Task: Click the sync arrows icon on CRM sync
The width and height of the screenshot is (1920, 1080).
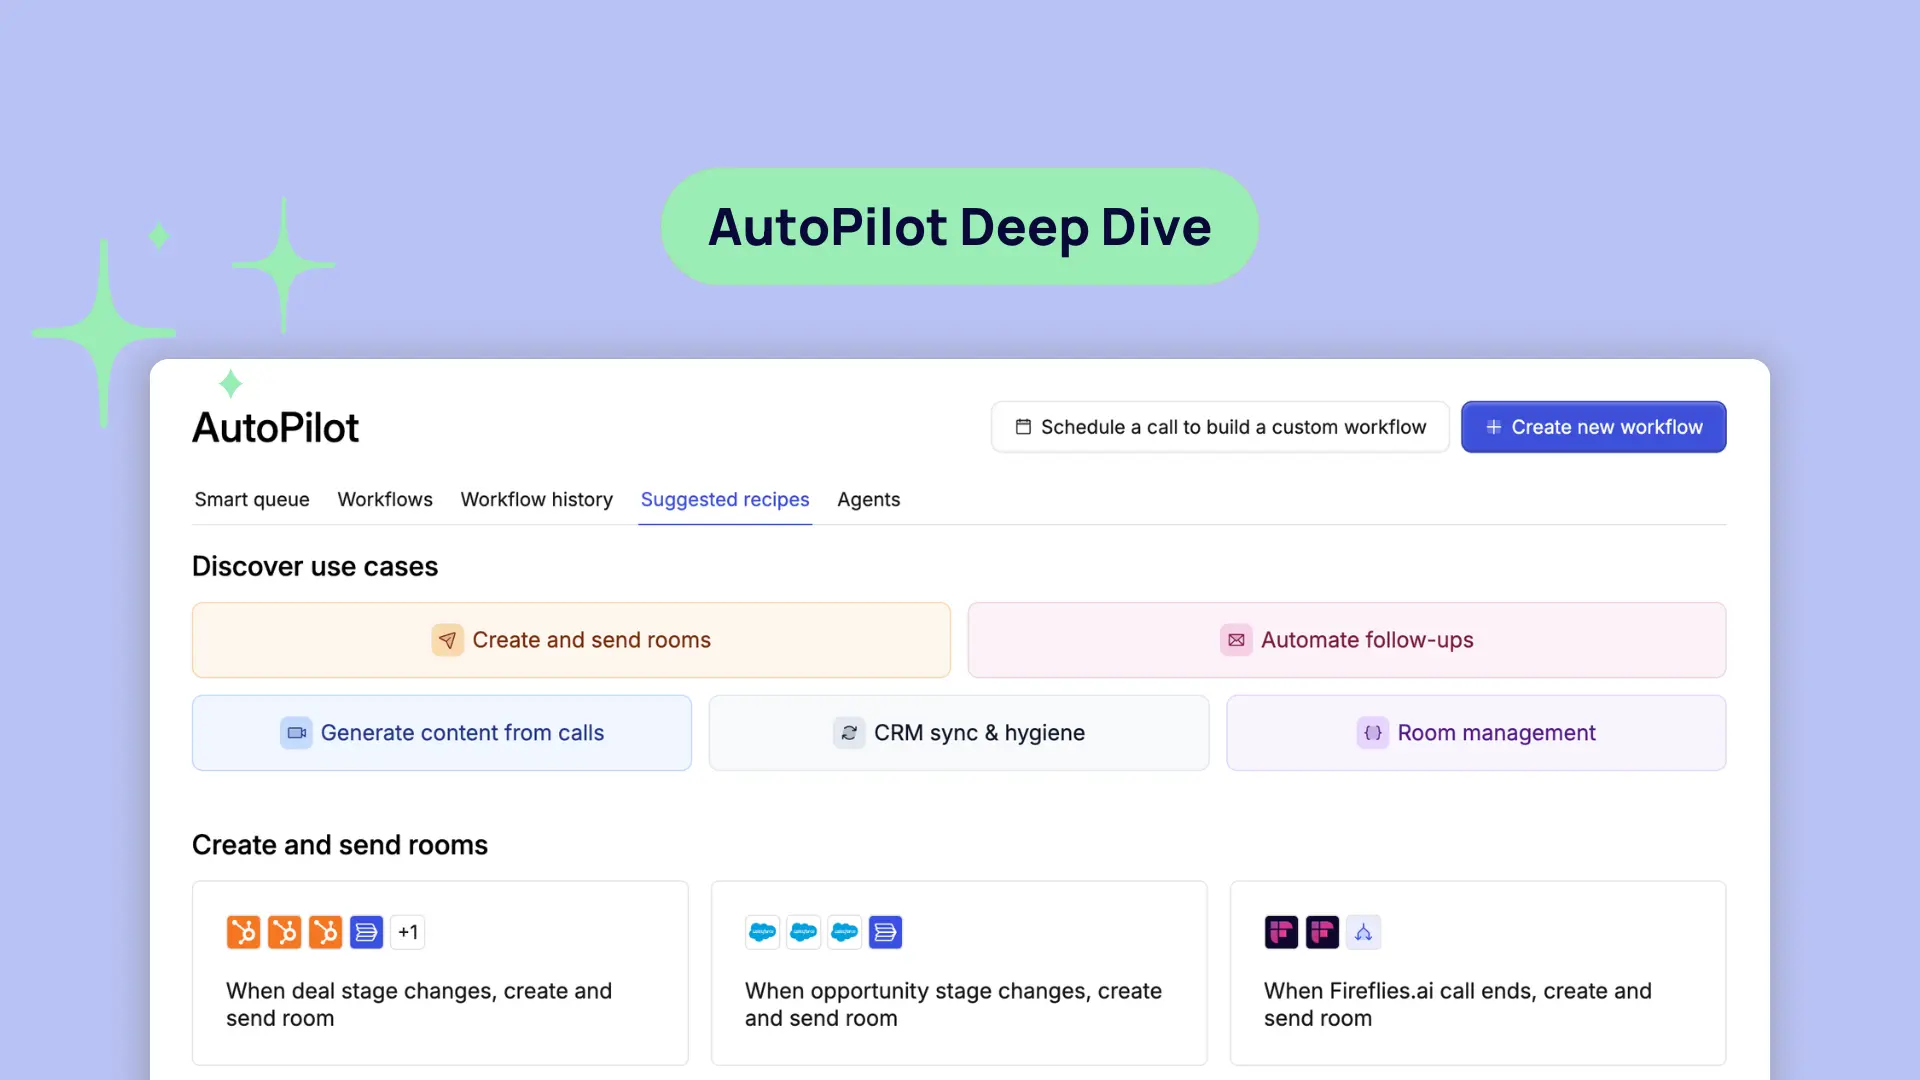Action: (849, 733)
